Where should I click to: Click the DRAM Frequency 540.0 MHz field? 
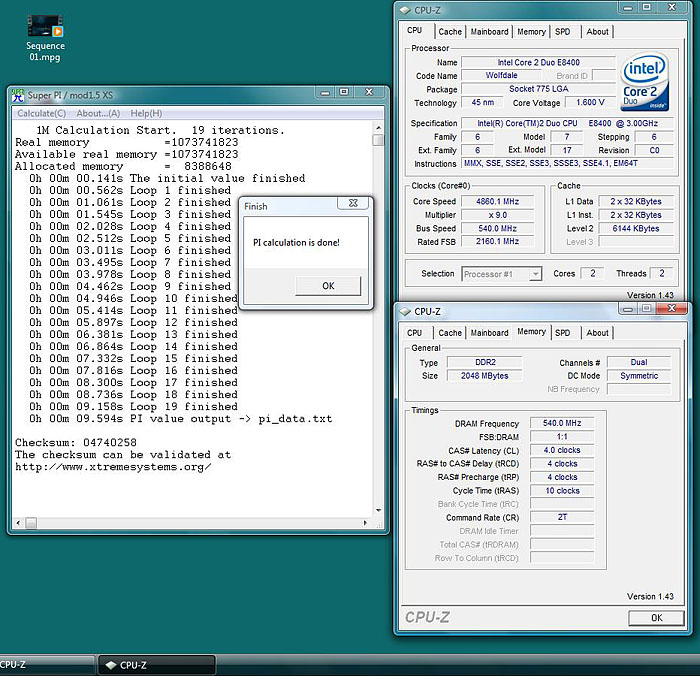pyautogui.click(x=562, y=423)
